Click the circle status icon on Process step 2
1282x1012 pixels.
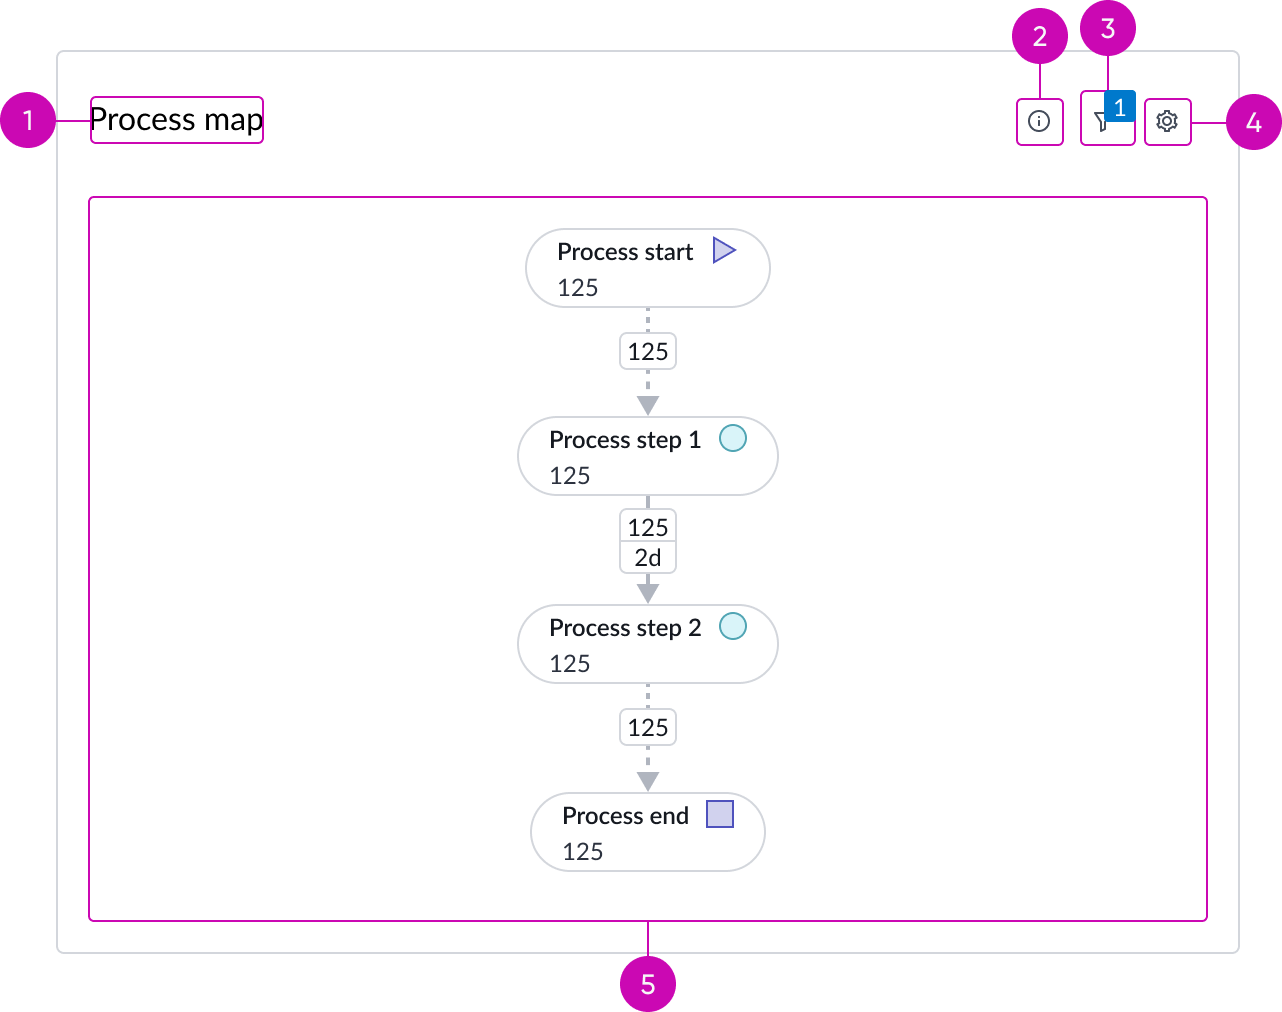click(x=733, y=626)
